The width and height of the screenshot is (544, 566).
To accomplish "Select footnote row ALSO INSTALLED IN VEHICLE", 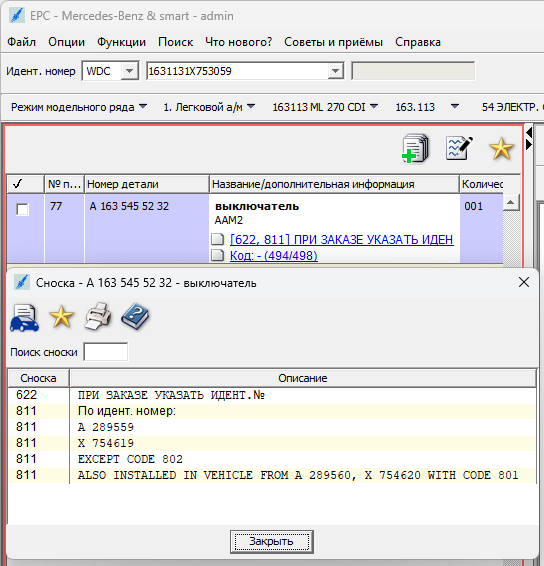I will pyautogui.click(x=272, y=475).
